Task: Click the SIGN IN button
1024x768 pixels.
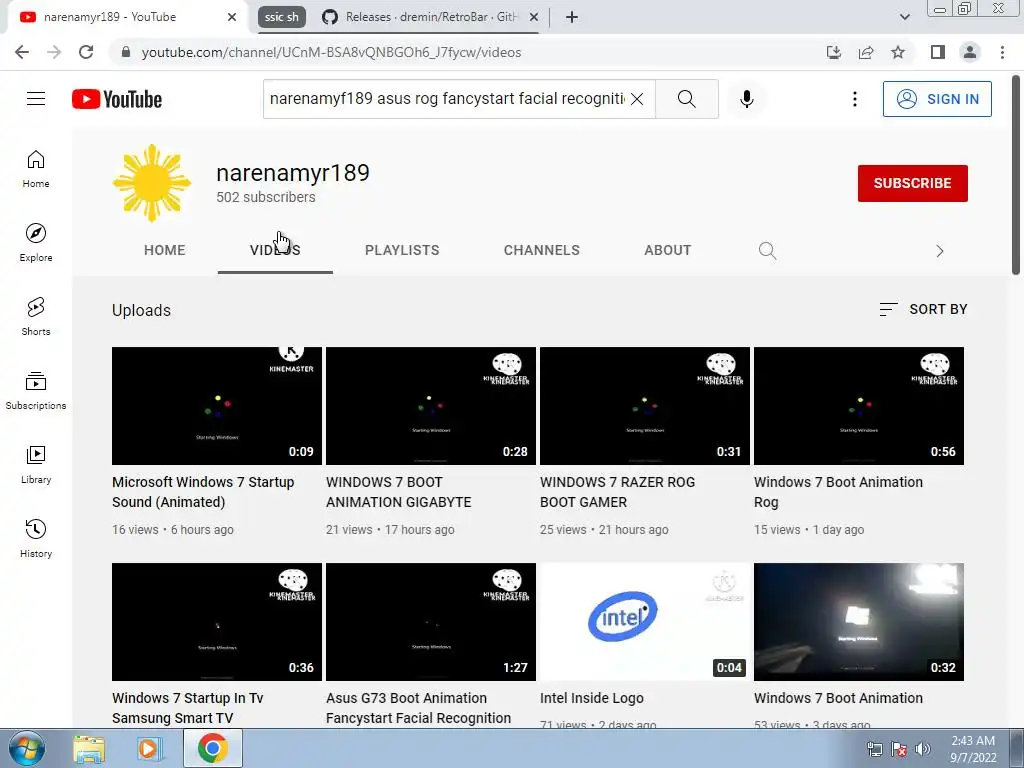Action: 937,99
